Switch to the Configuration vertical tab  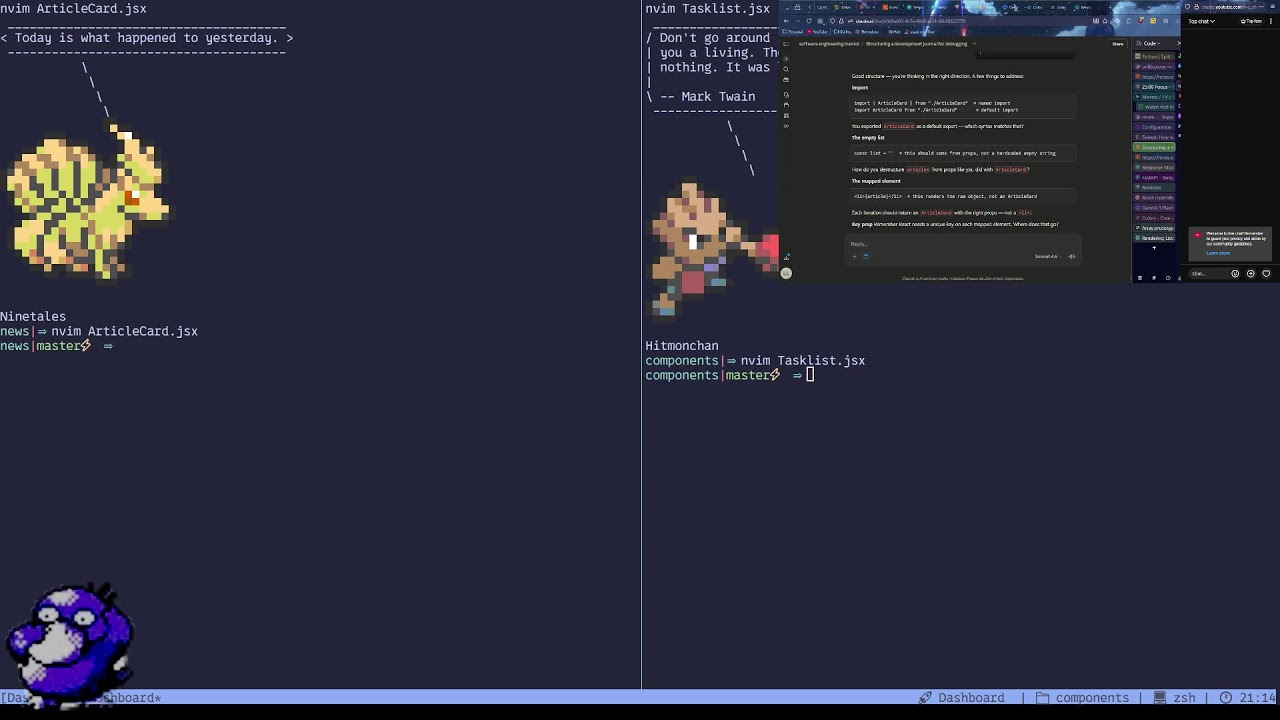(1154, 127)
